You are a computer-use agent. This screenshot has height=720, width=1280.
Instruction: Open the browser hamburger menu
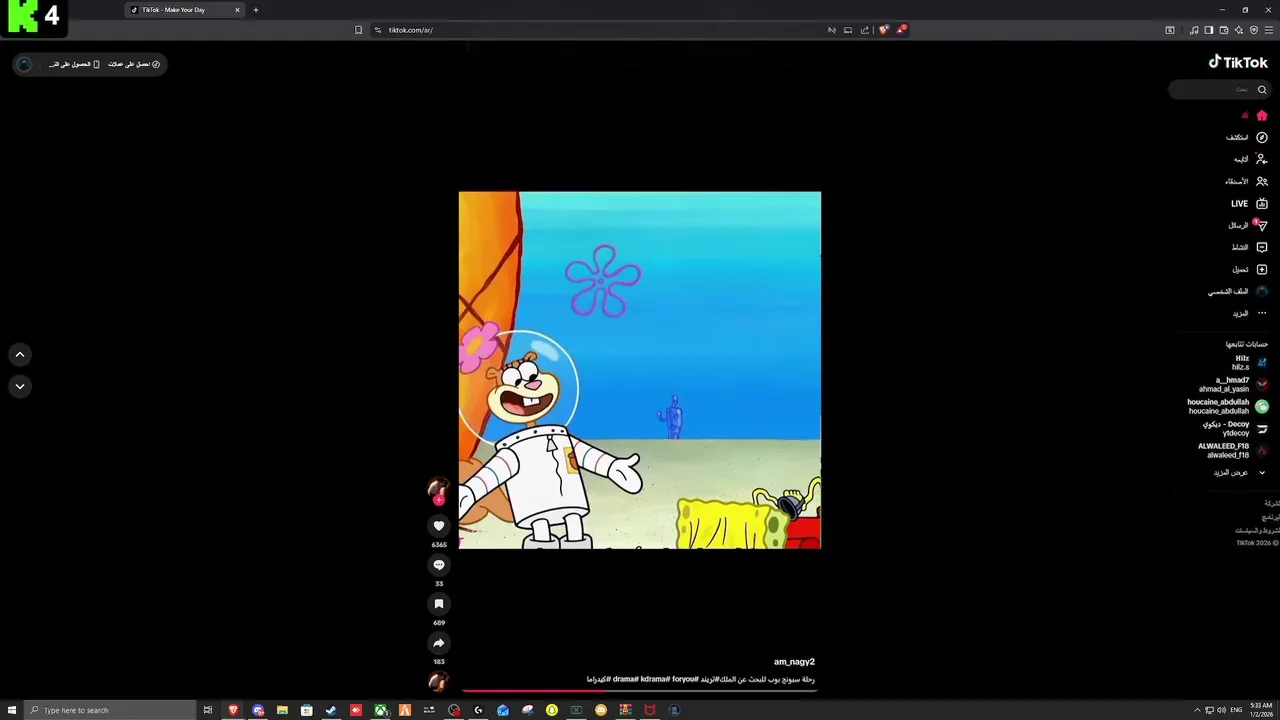[x=1269, y=30]
